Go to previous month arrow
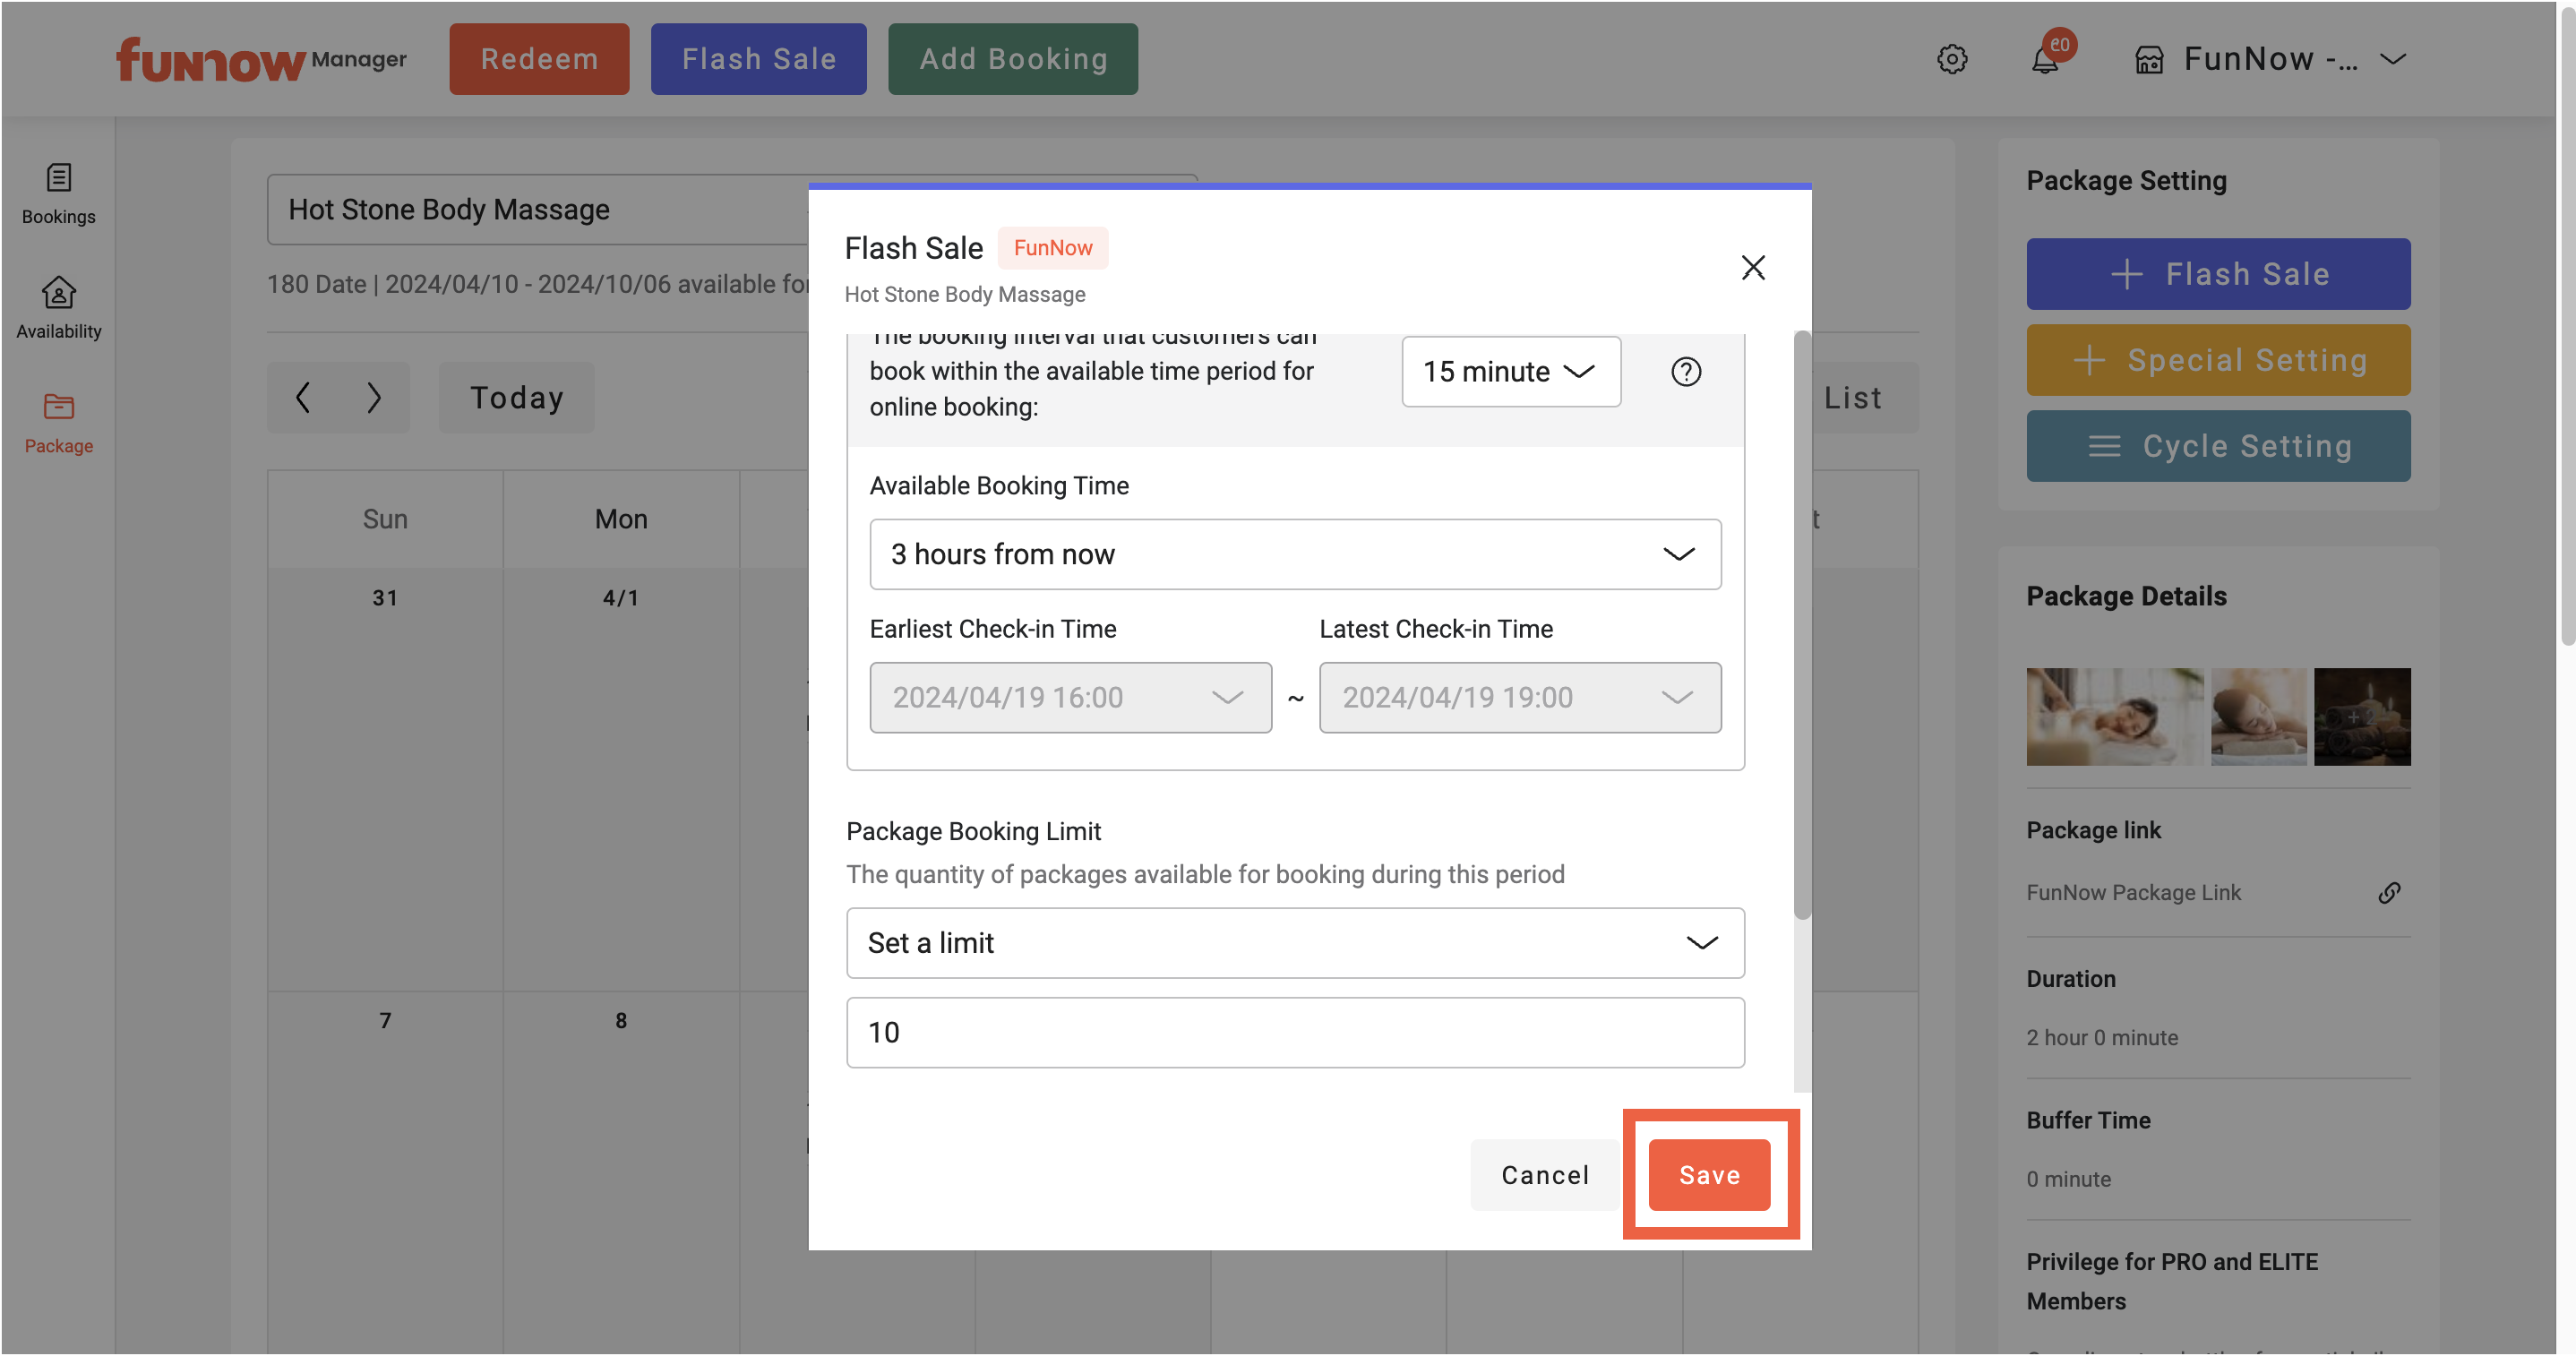Image resolution: width=2576 pixels, height=1356 pixels. (x=302, y=397)
